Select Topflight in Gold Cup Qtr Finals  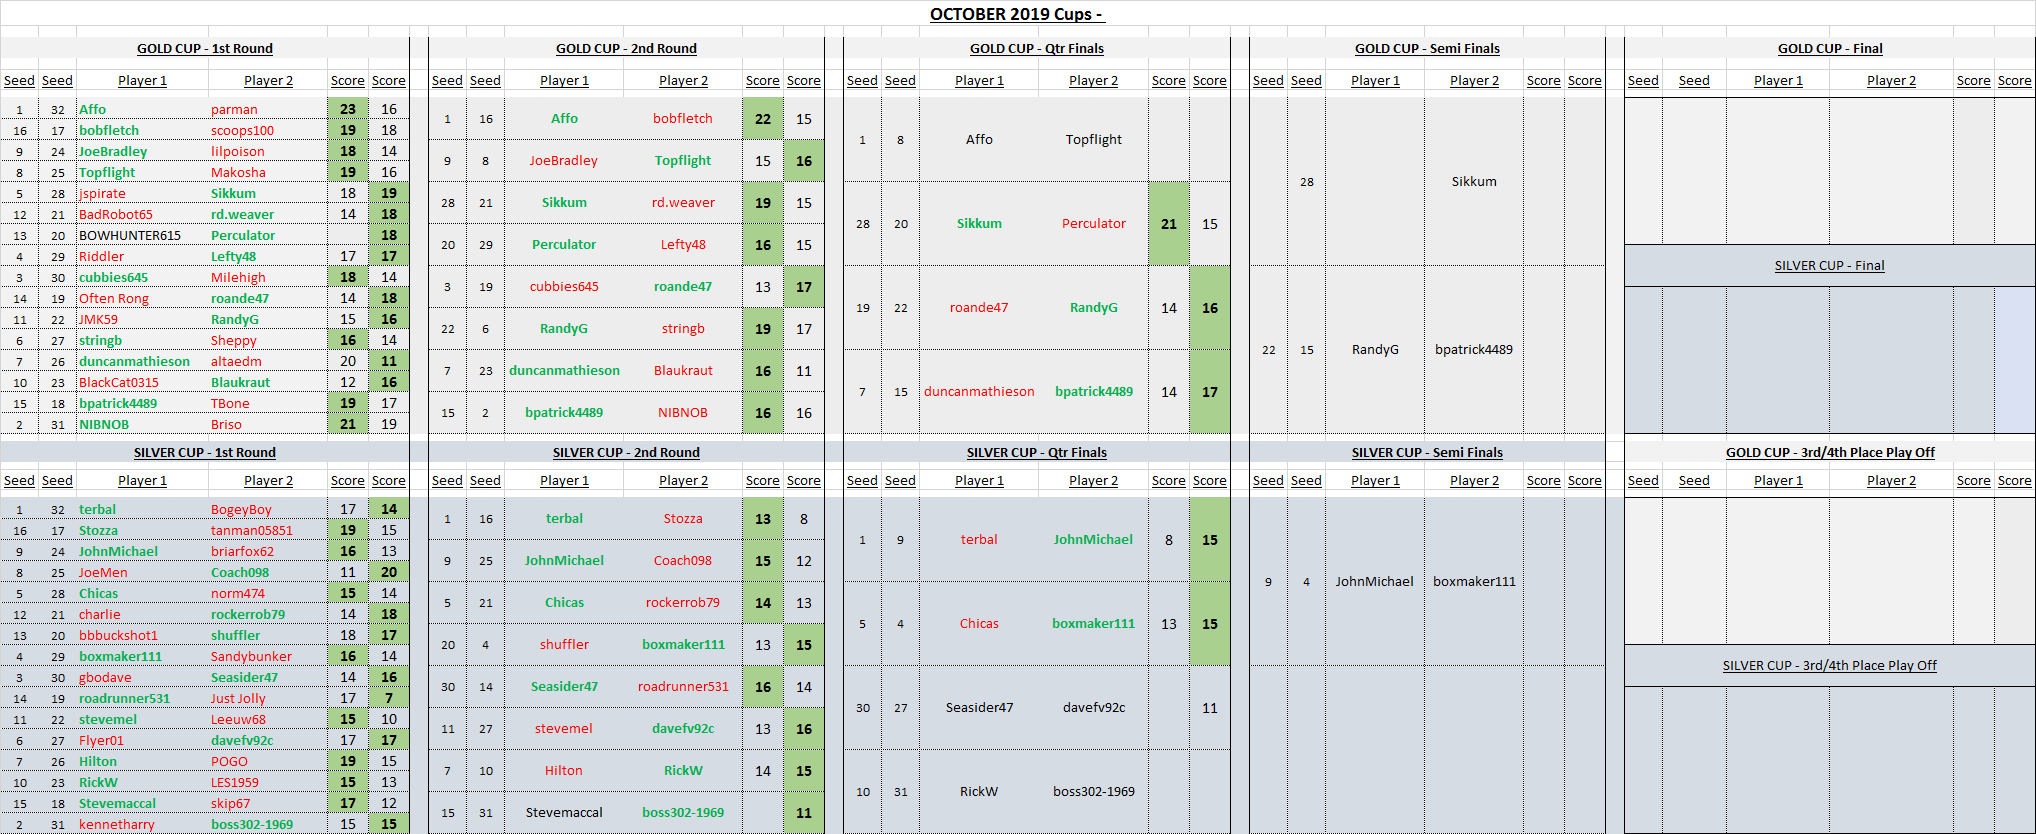click(1093, 139)
